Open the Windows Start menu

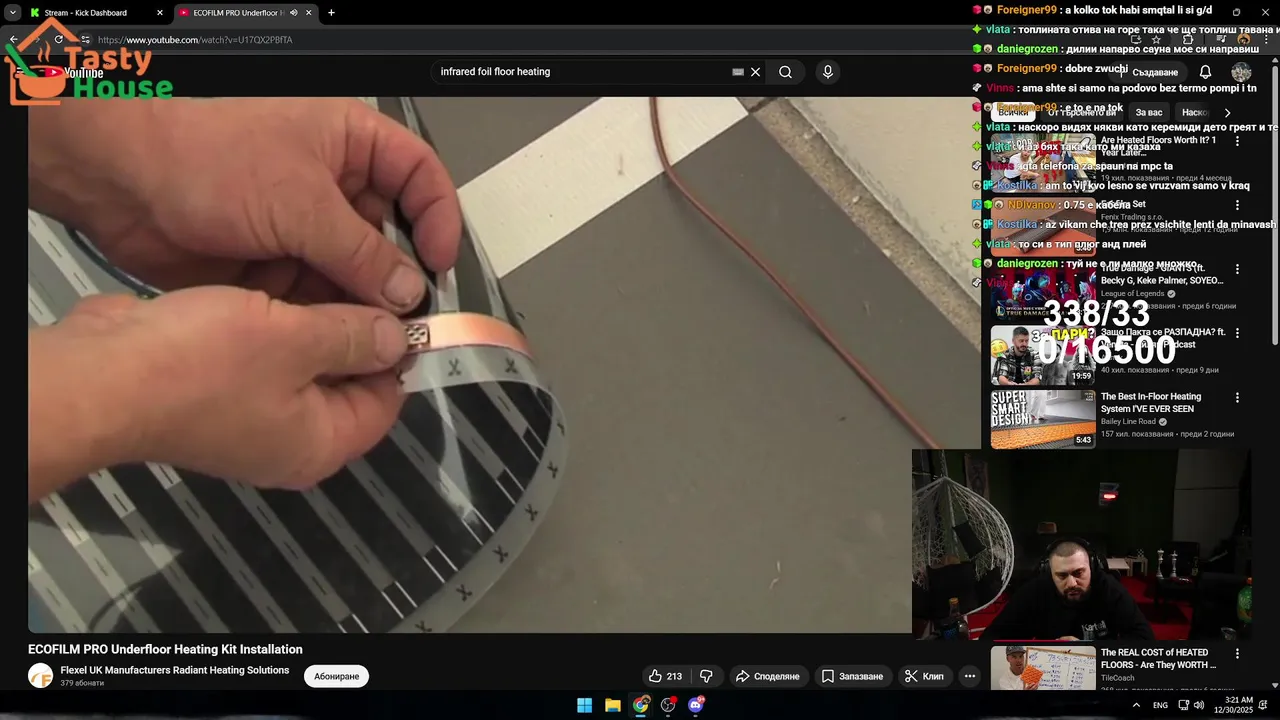click(584, 705)
